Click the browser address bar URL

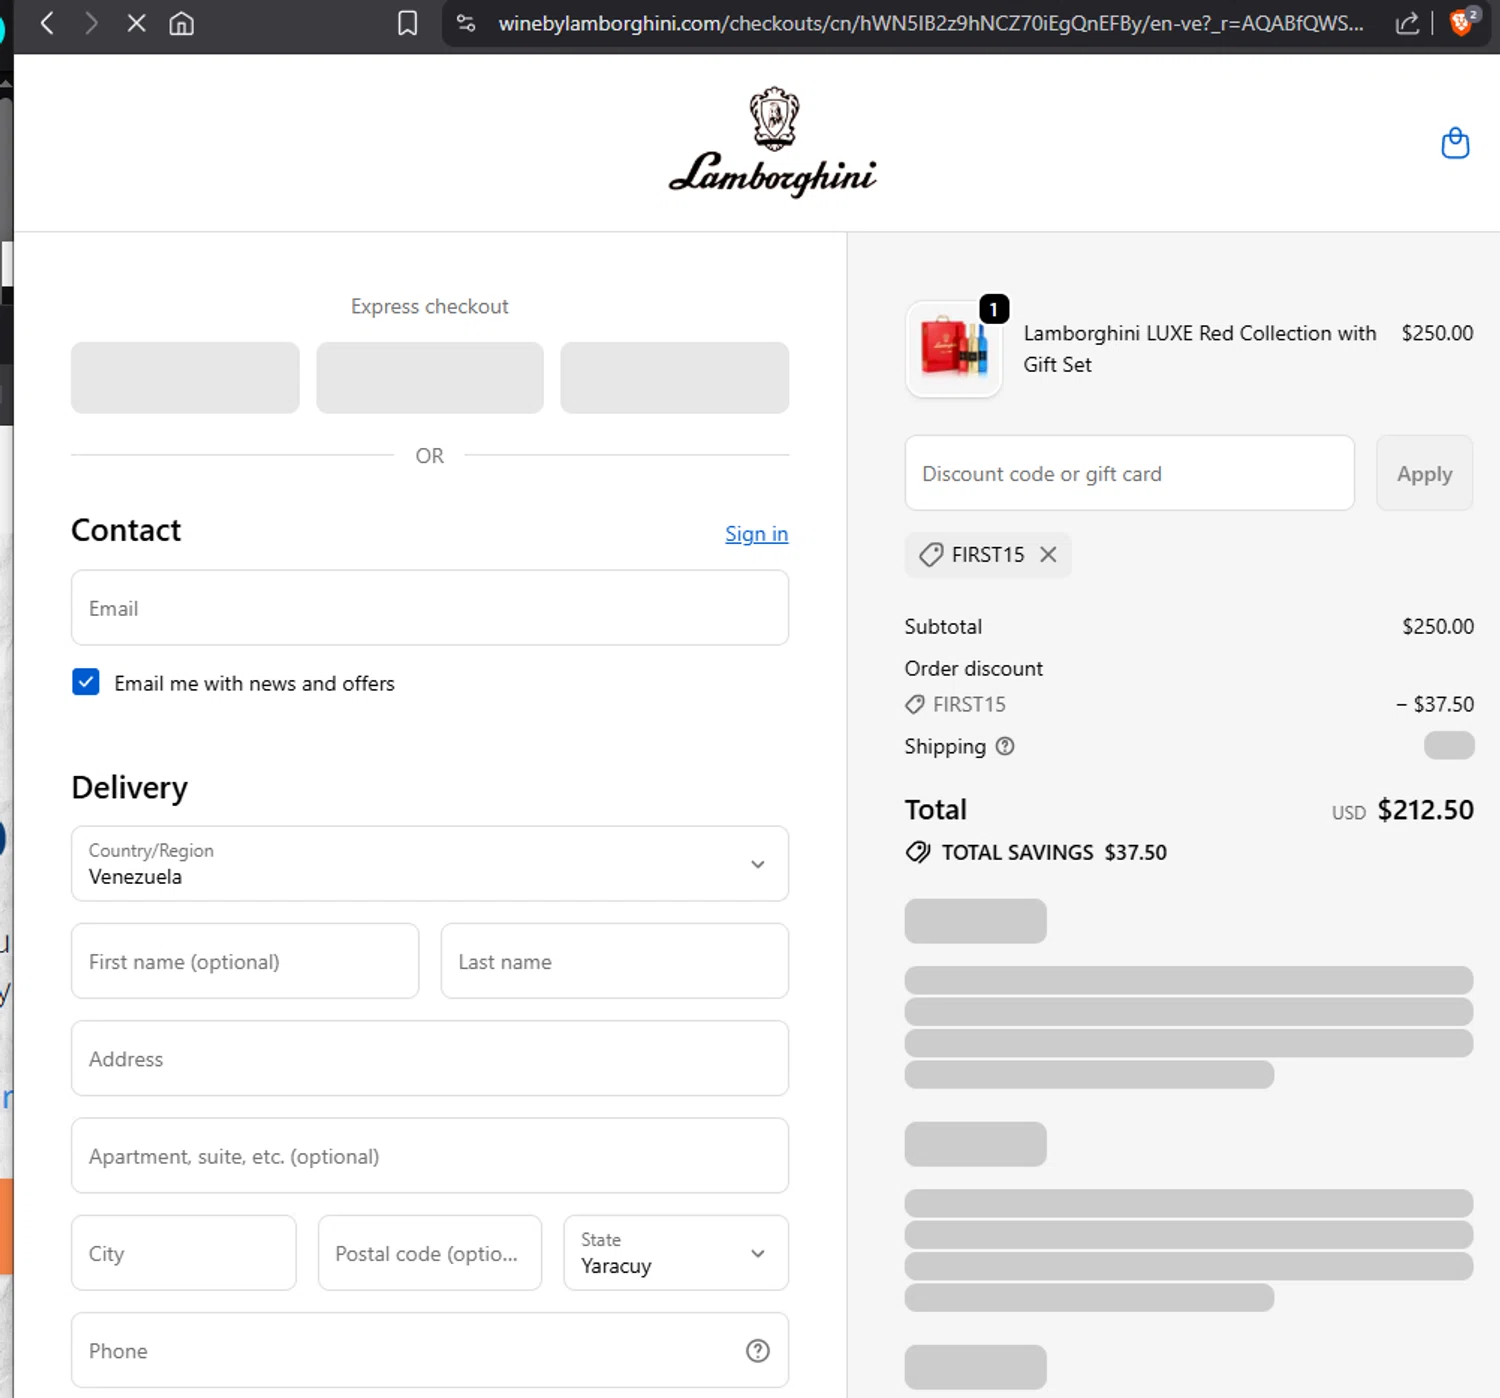pyautogui.click(x=930, y=23)
